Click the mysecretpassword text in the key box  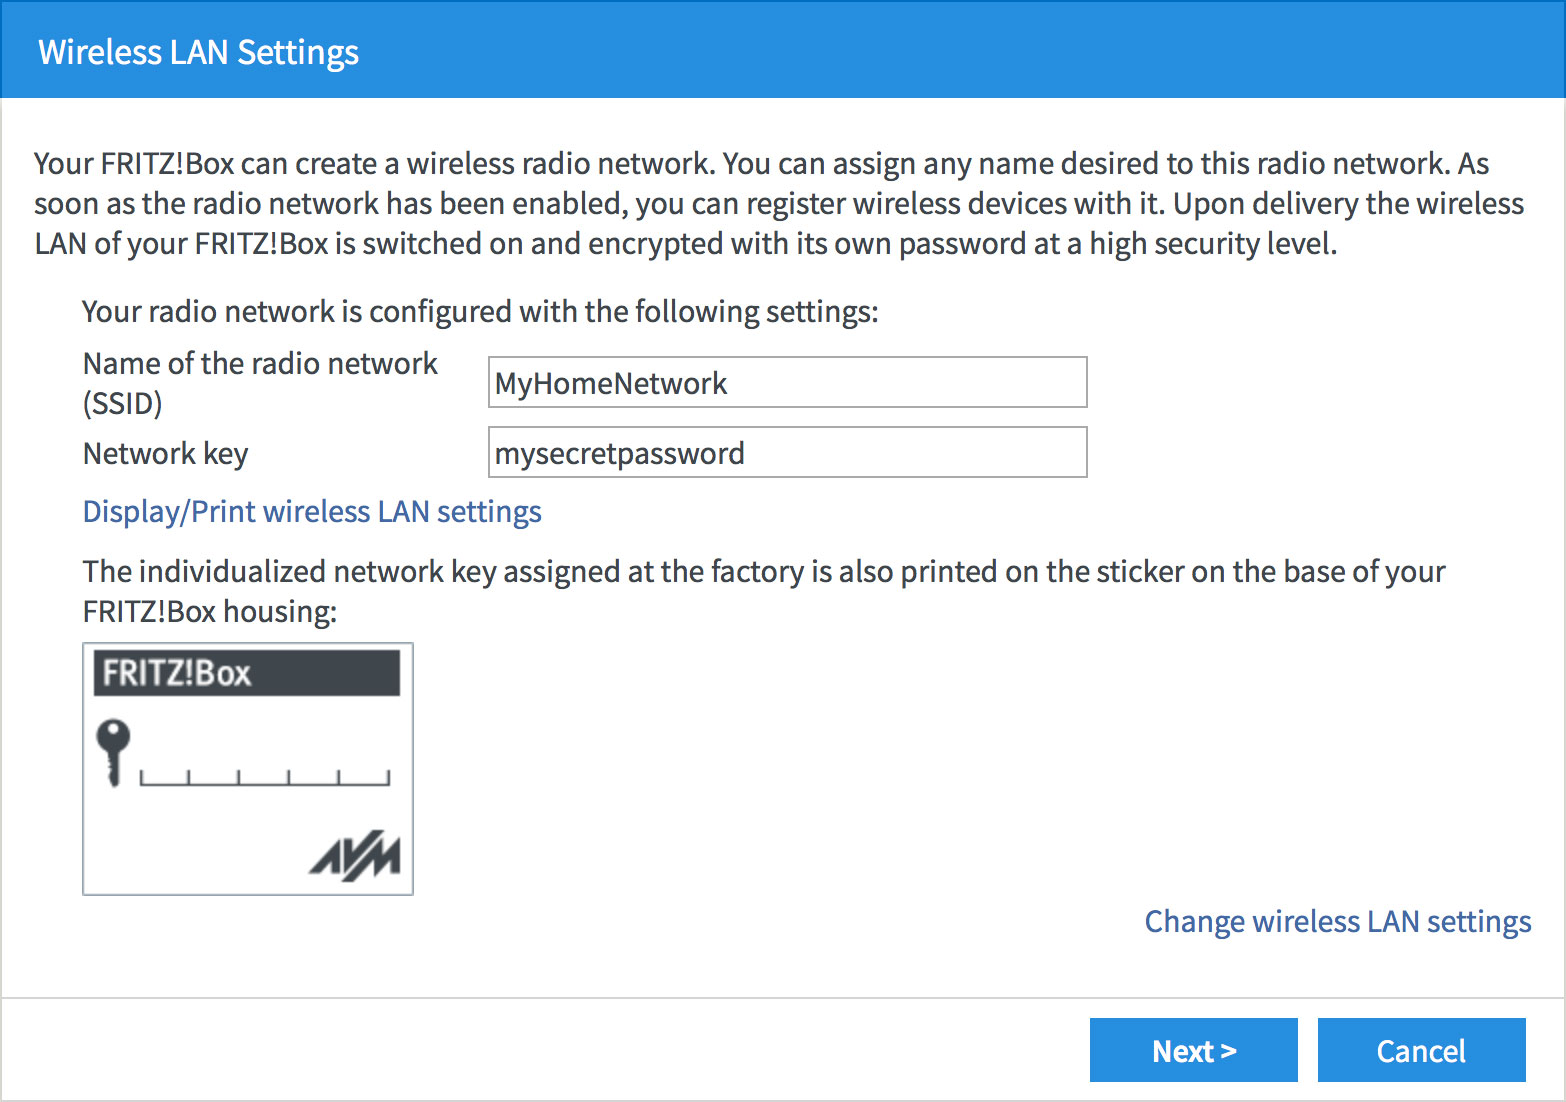coord(617,452)
